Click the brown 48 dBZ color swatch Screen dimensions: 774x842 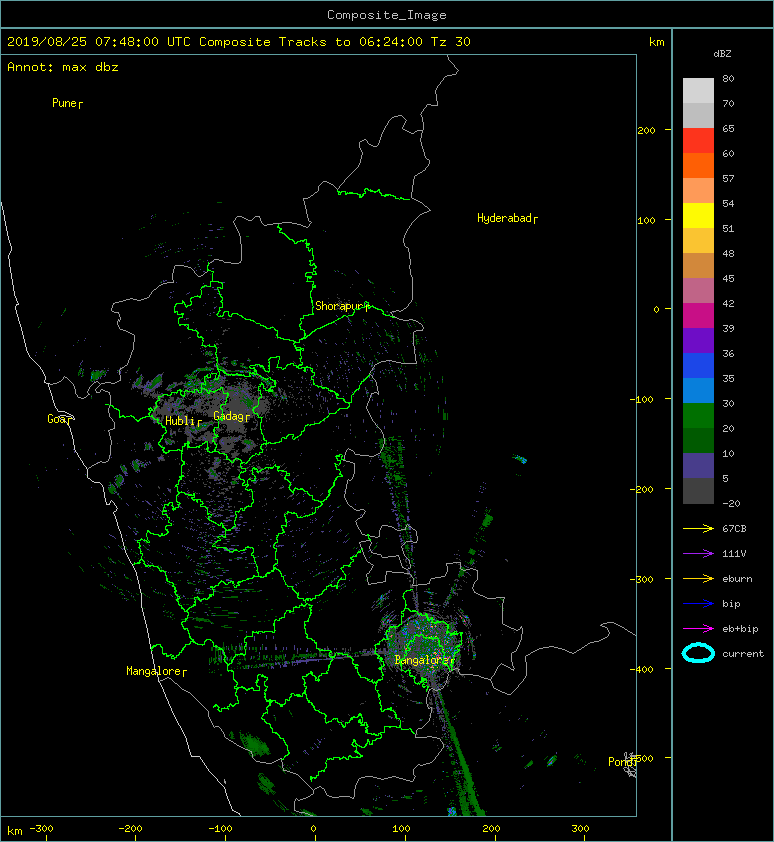(698, 265)
